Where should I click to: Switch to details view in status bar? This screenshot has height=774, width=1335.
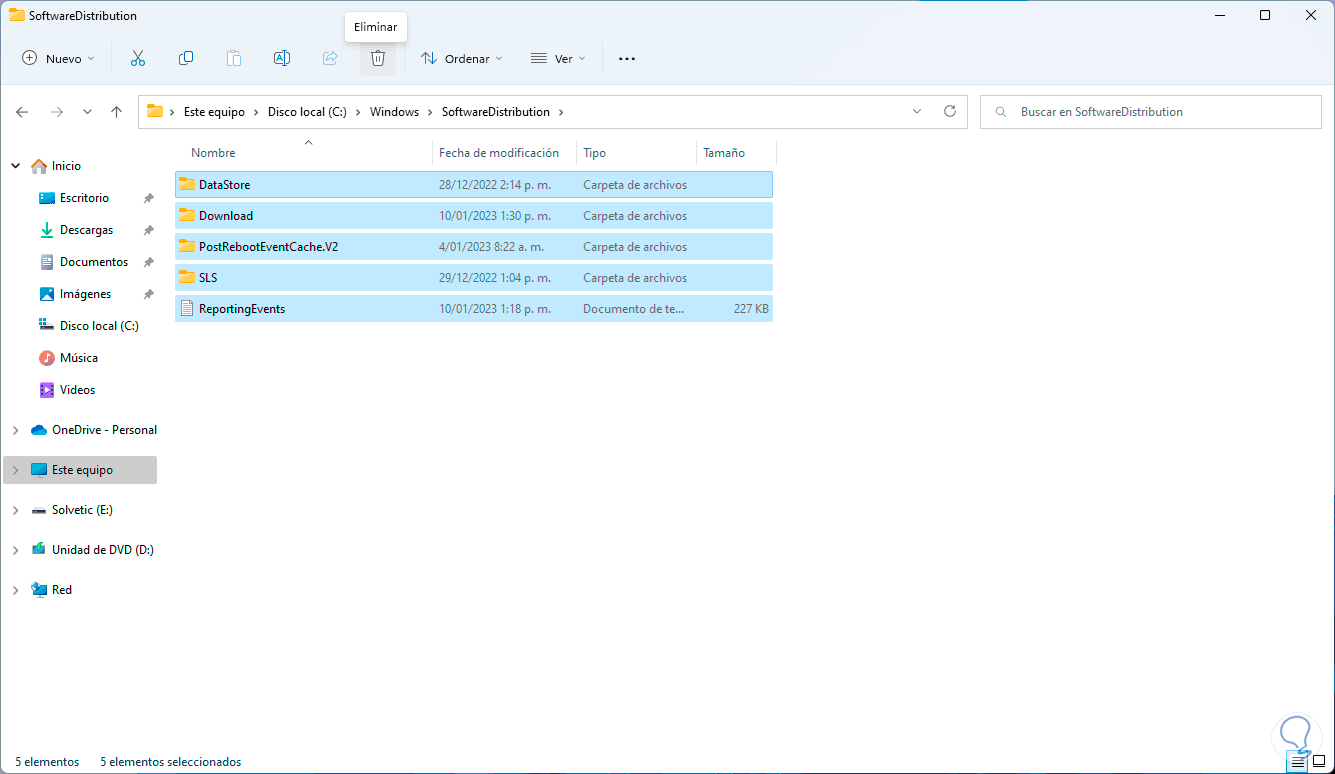1298,762
